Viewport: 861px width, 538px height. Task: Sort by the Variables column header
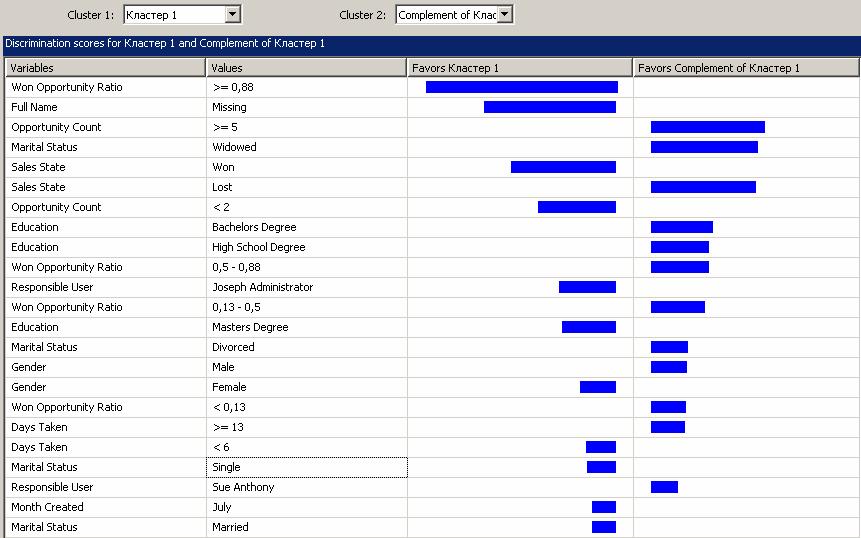click(x=105, y=68)
